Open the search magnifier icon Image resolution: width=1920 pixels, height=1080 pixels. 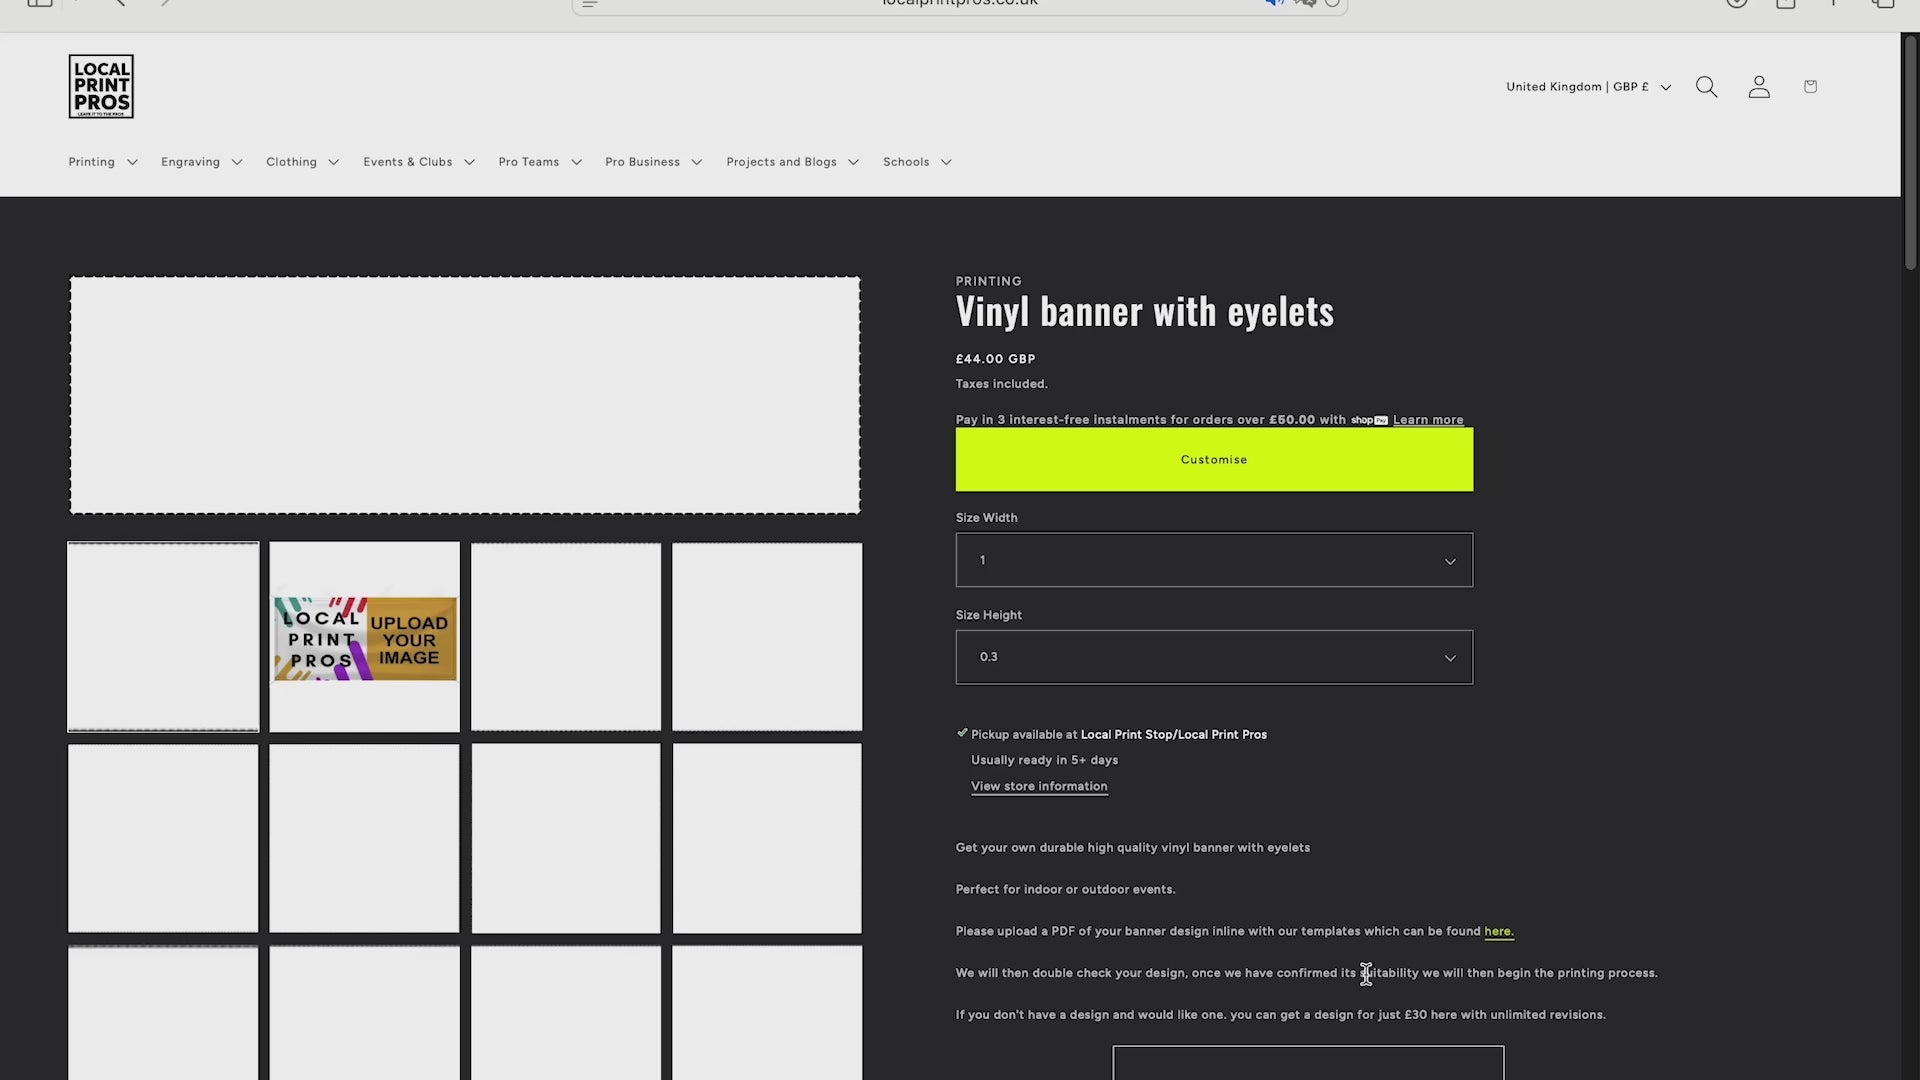coord(1706,87)
